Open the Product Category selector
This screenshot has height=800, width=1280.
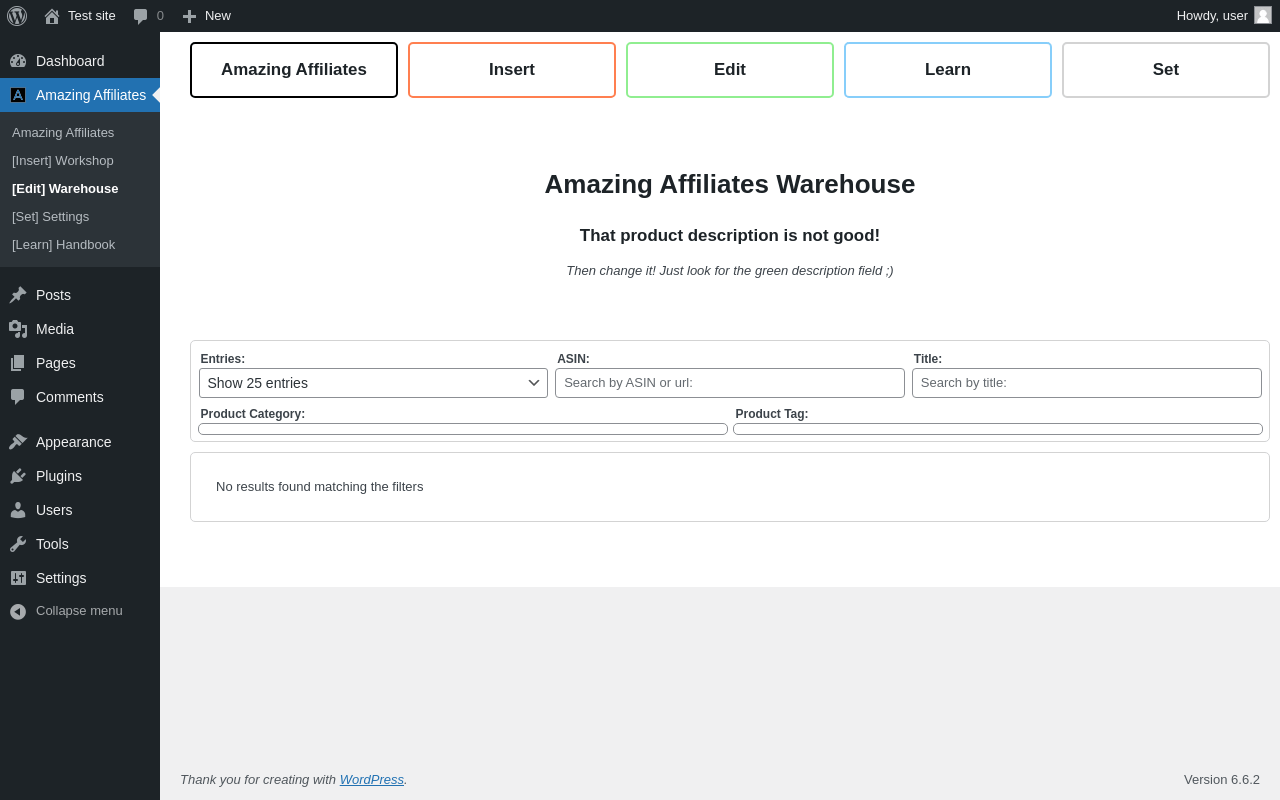click(x=463, y=429)
